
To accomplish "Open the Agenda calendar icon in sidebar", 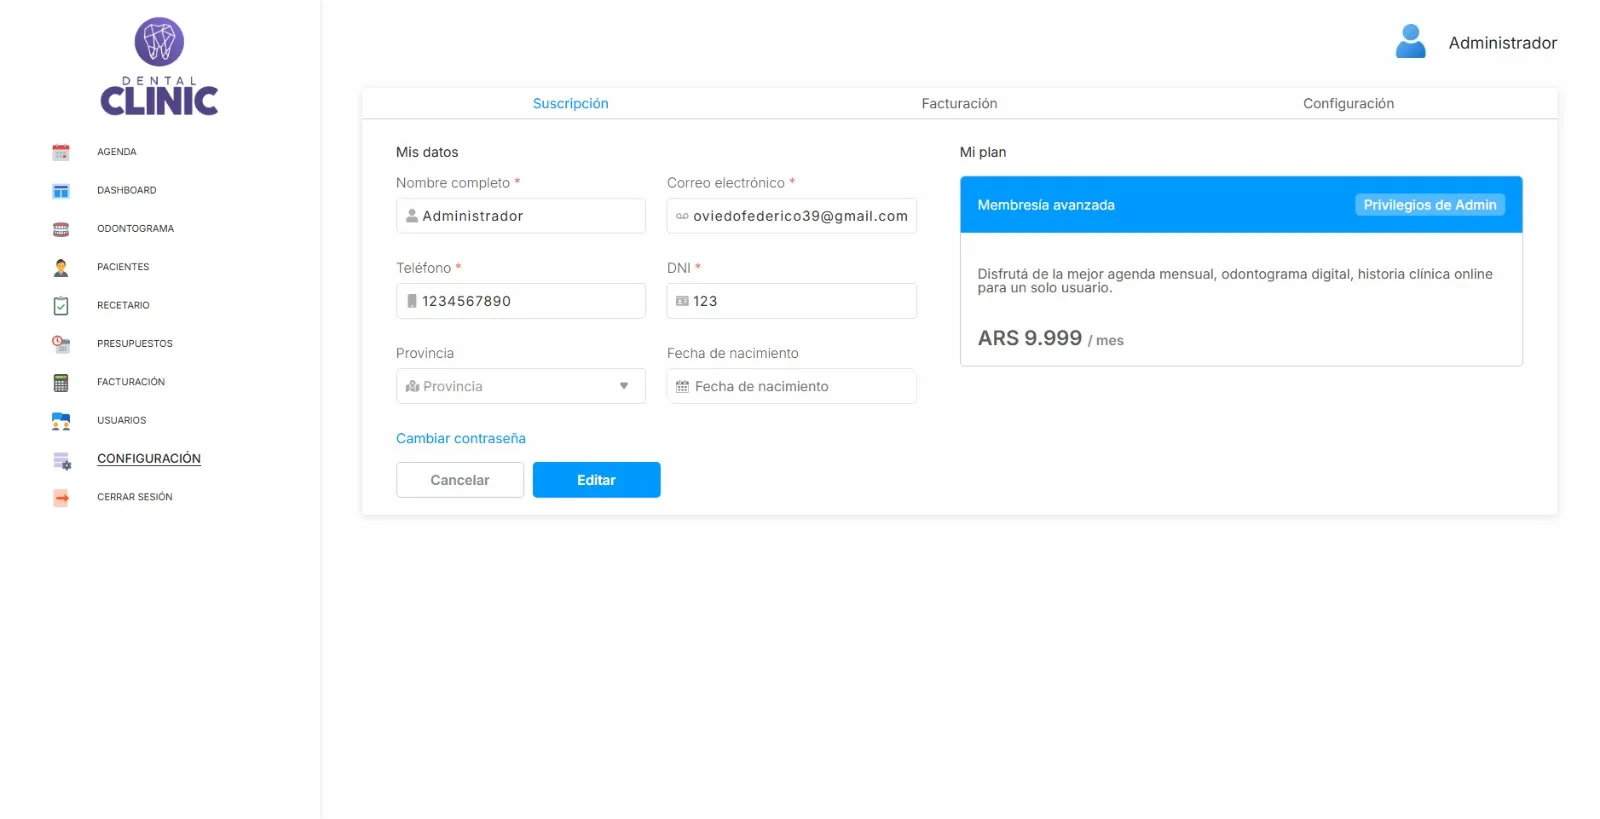I will 61,152.
